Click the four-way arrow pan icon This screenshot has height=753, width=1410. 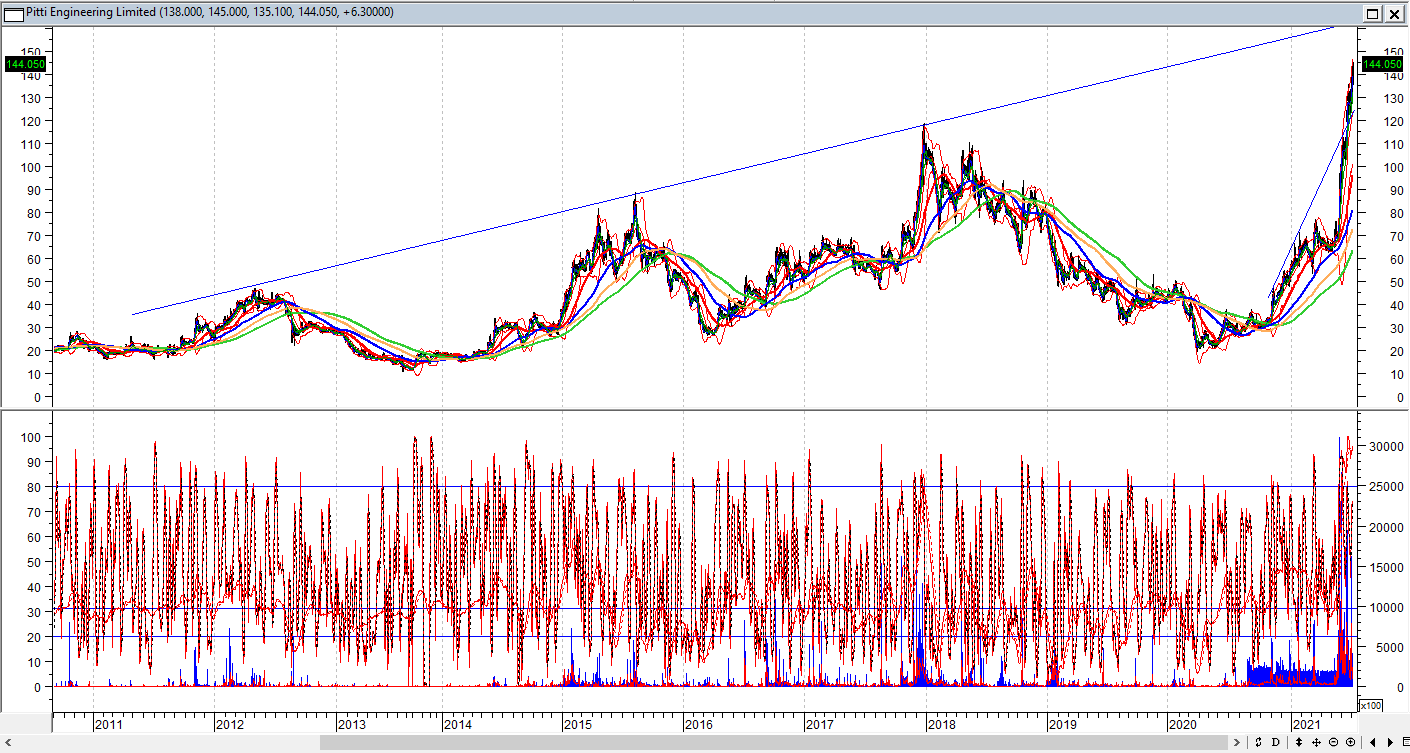point(1316,742)
